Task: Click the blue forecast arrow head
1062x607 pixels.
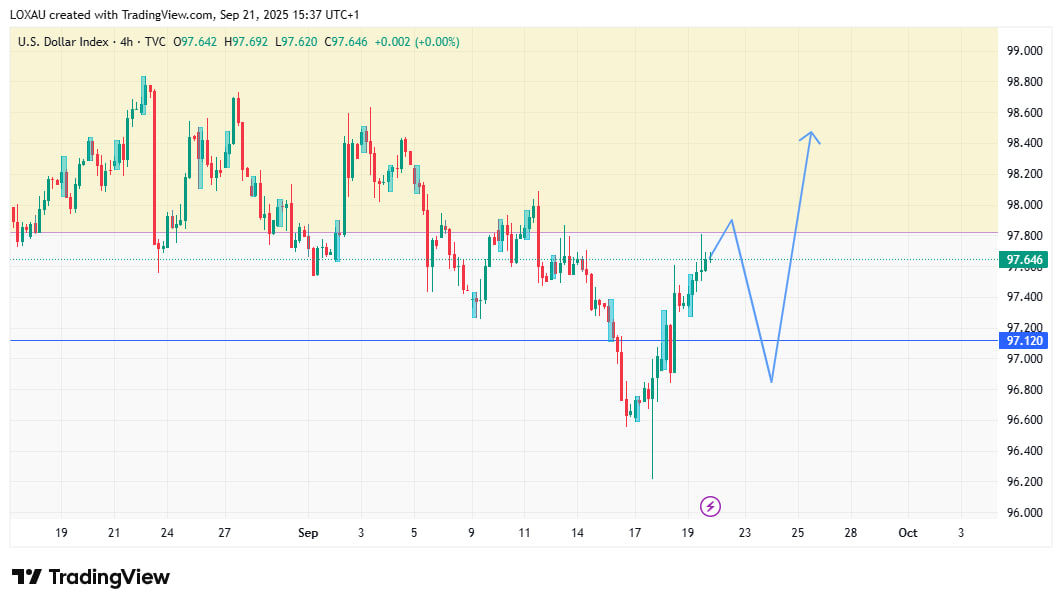Action: 811,134
